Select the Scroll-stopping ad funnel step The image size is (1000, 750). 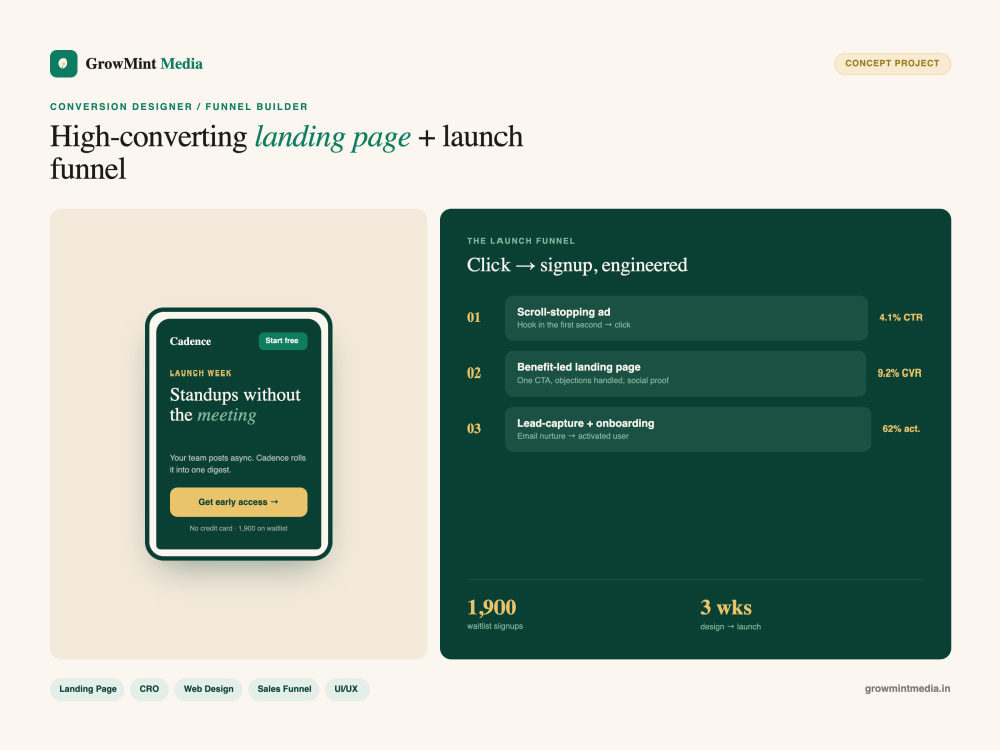point(686,318)
